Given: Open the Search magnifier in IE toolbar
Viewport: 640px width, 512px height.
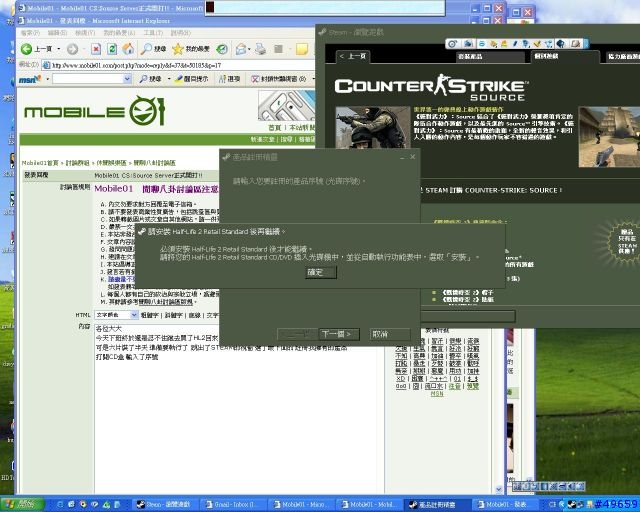Looking at the screenshot, I should click(x=146, y=49).
